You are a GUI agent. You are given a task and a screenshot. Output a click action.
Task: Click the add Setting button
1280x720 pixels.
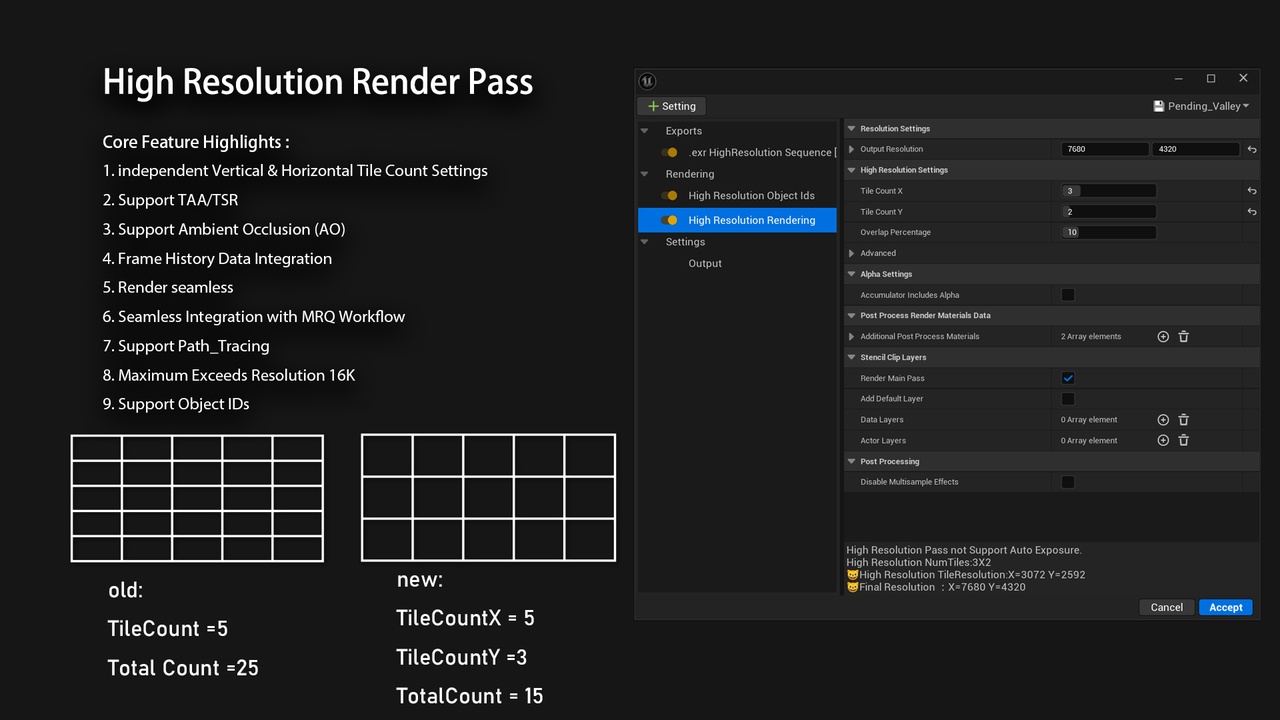[671, 106]
